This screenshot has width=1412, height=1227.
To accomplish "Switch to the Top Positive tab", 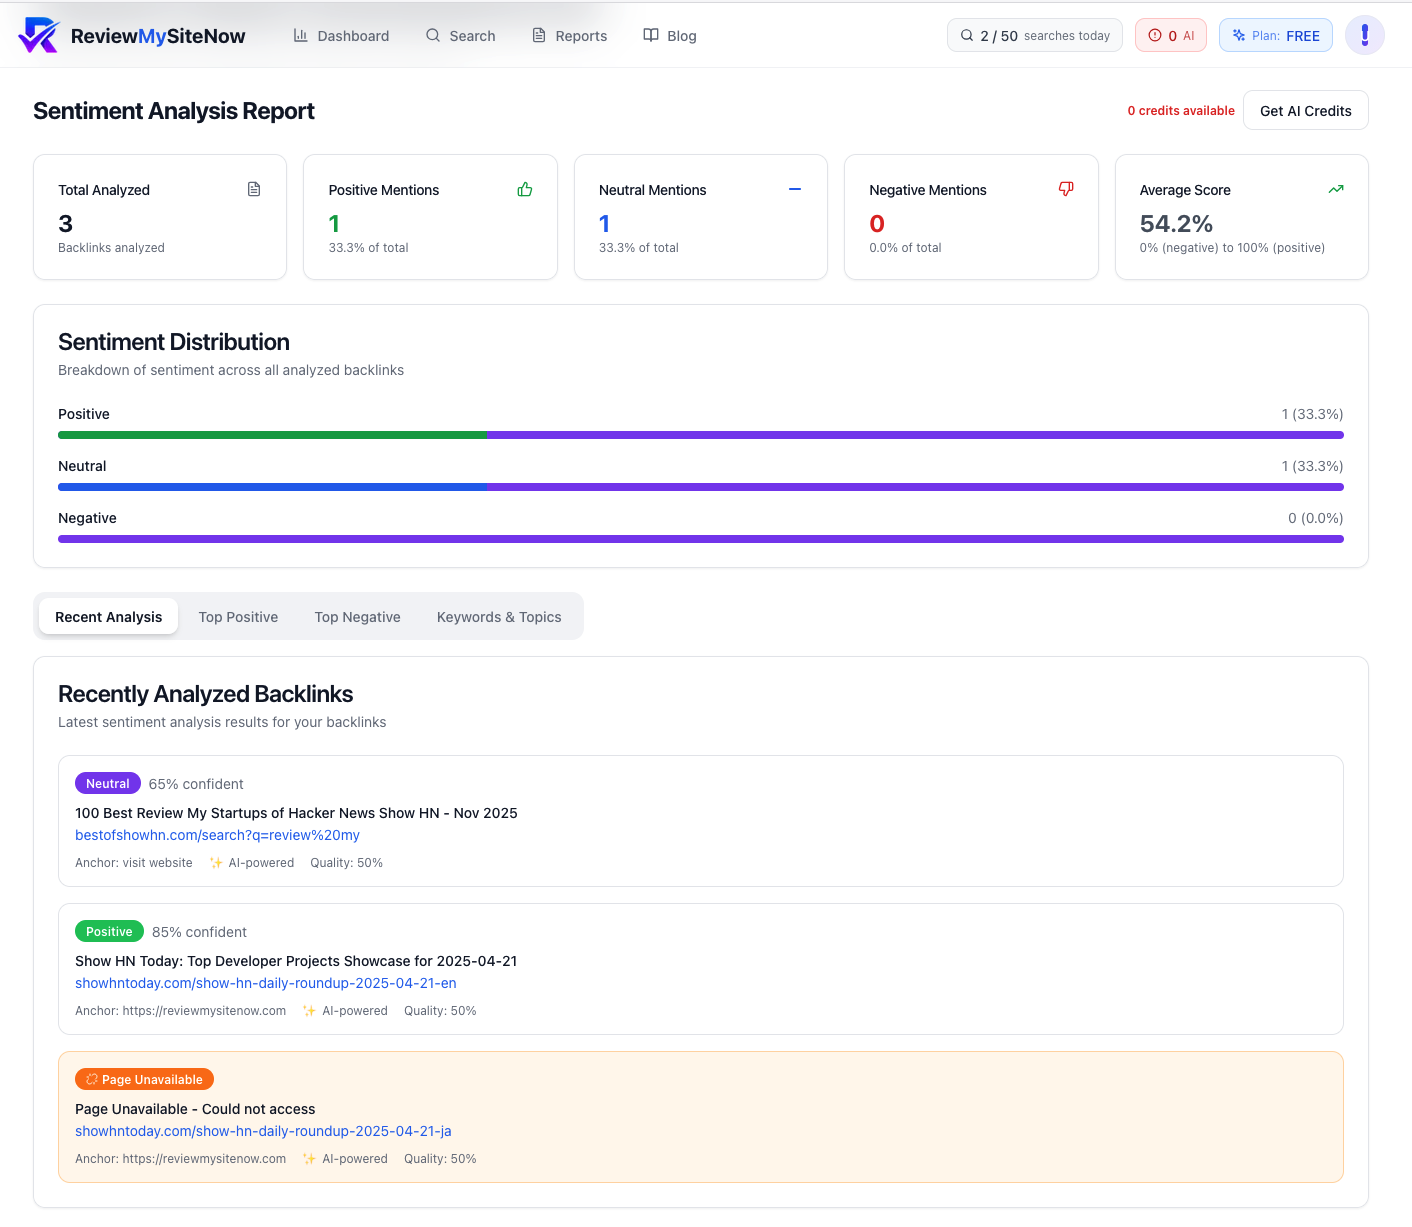I will point(238,617).
